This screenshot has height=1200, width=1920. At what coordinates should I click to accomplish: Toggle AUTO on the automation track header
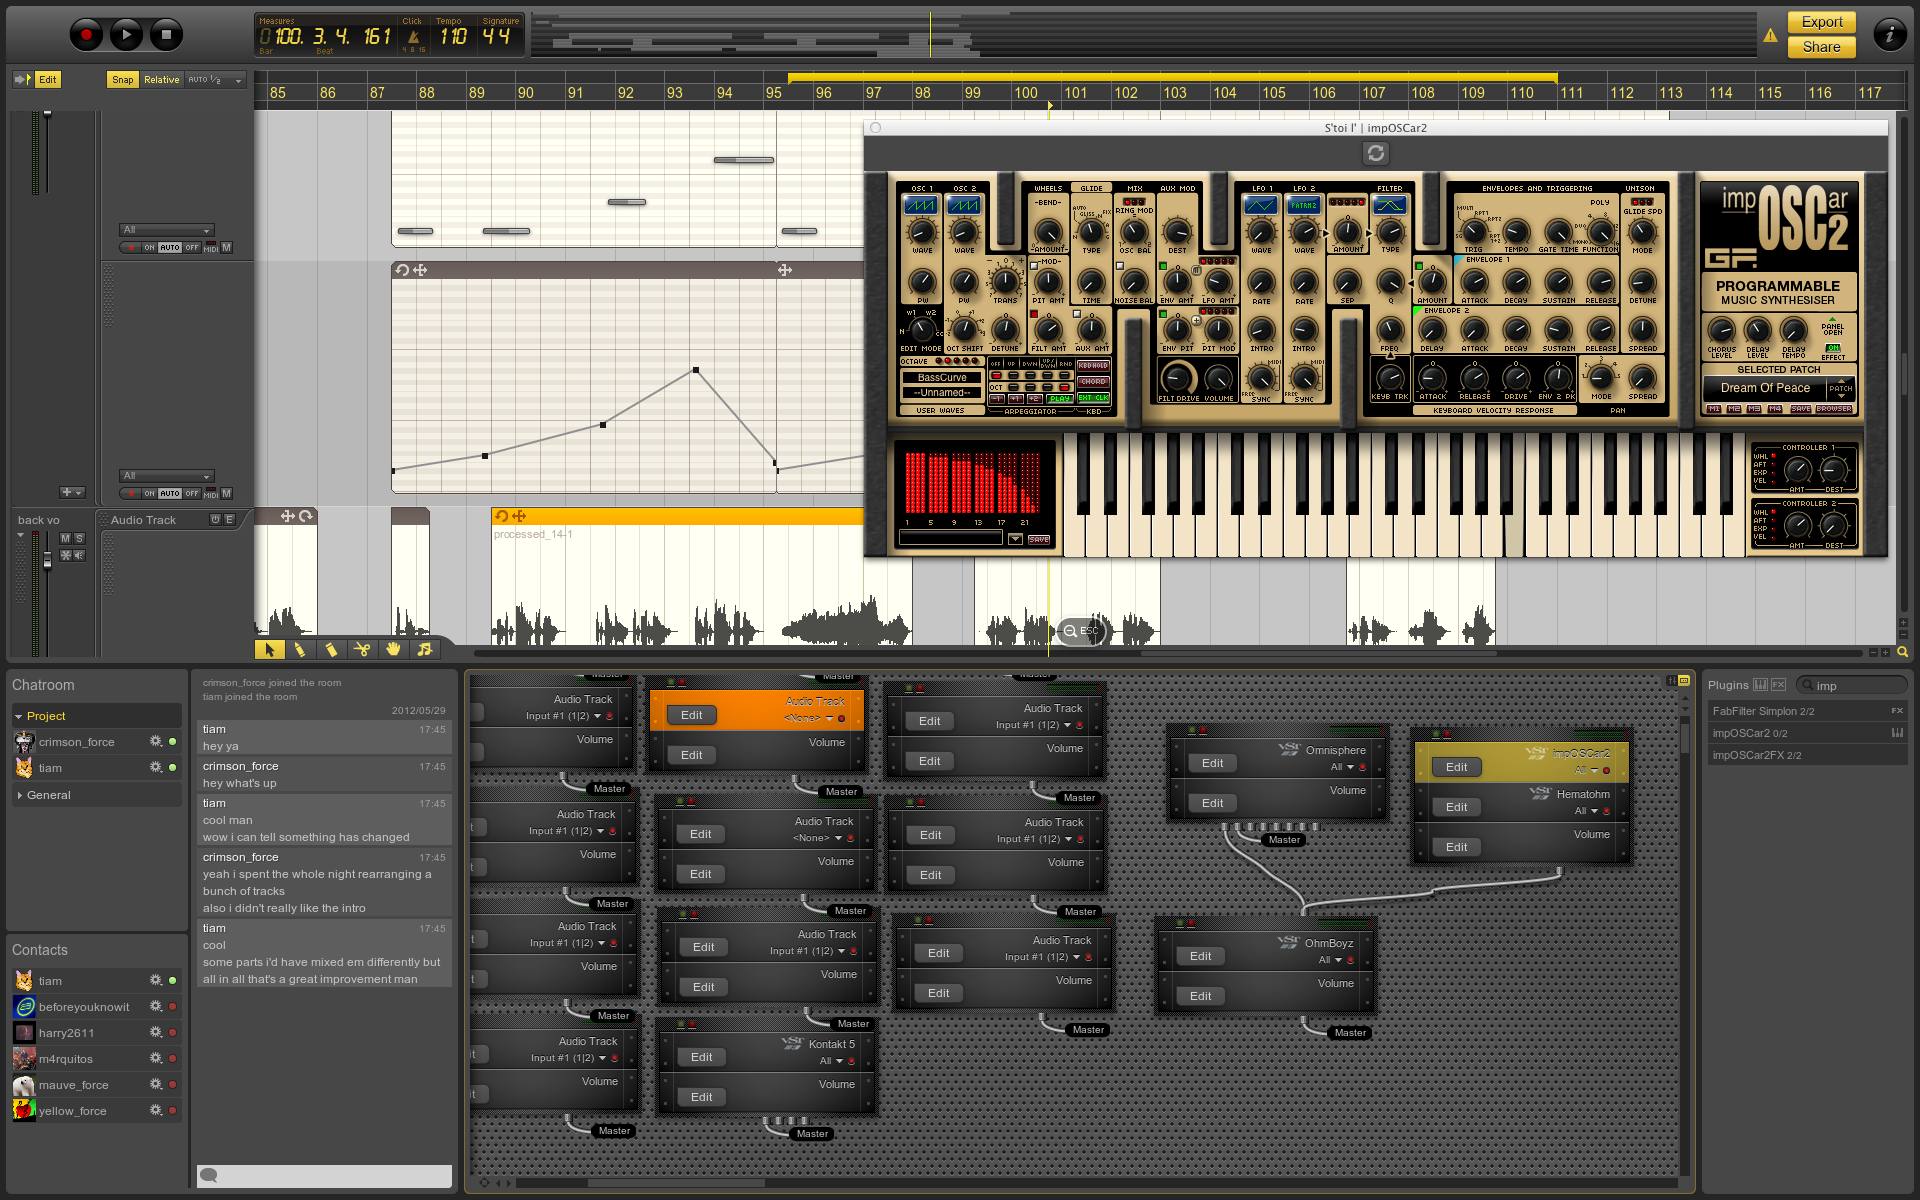[x=169, y=493]
